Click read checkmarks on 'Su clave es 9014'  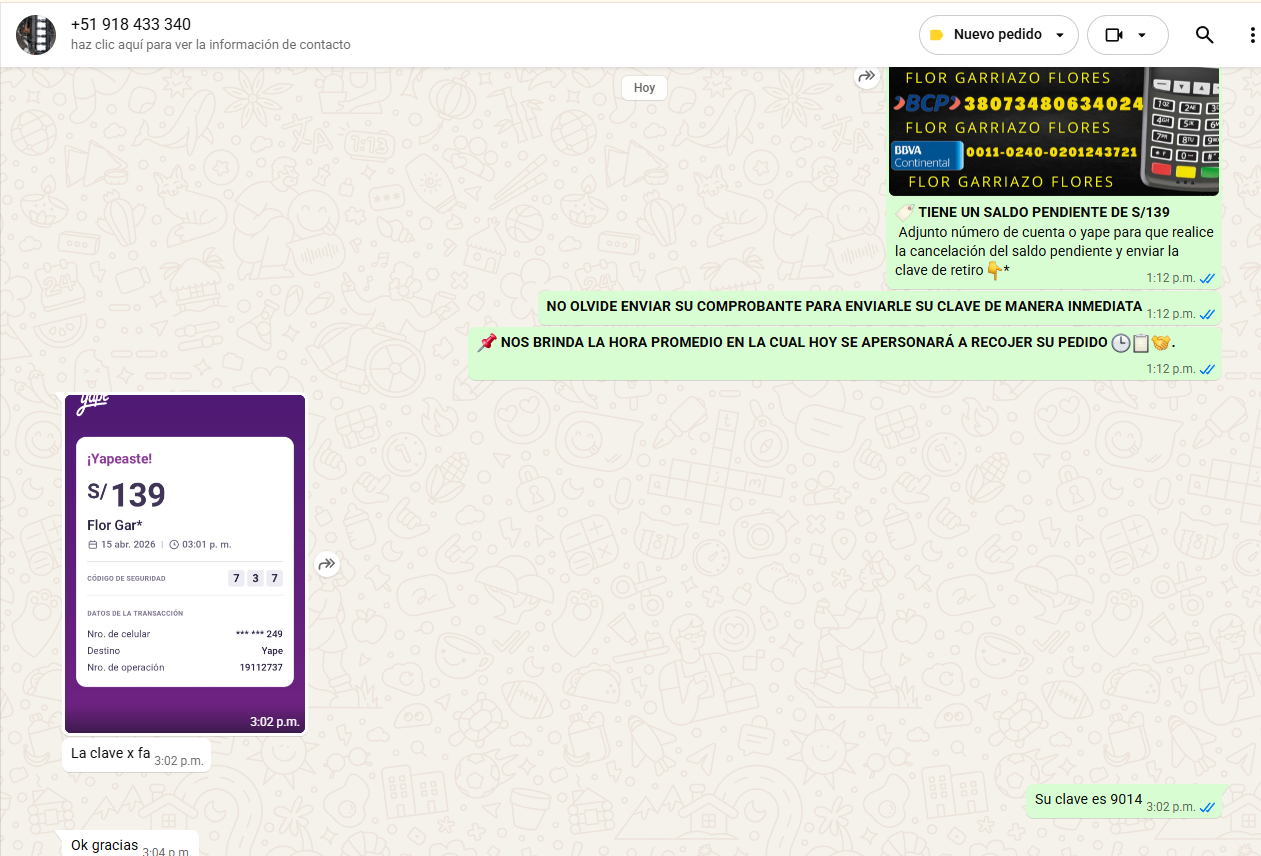click(x=1207, y=807)
